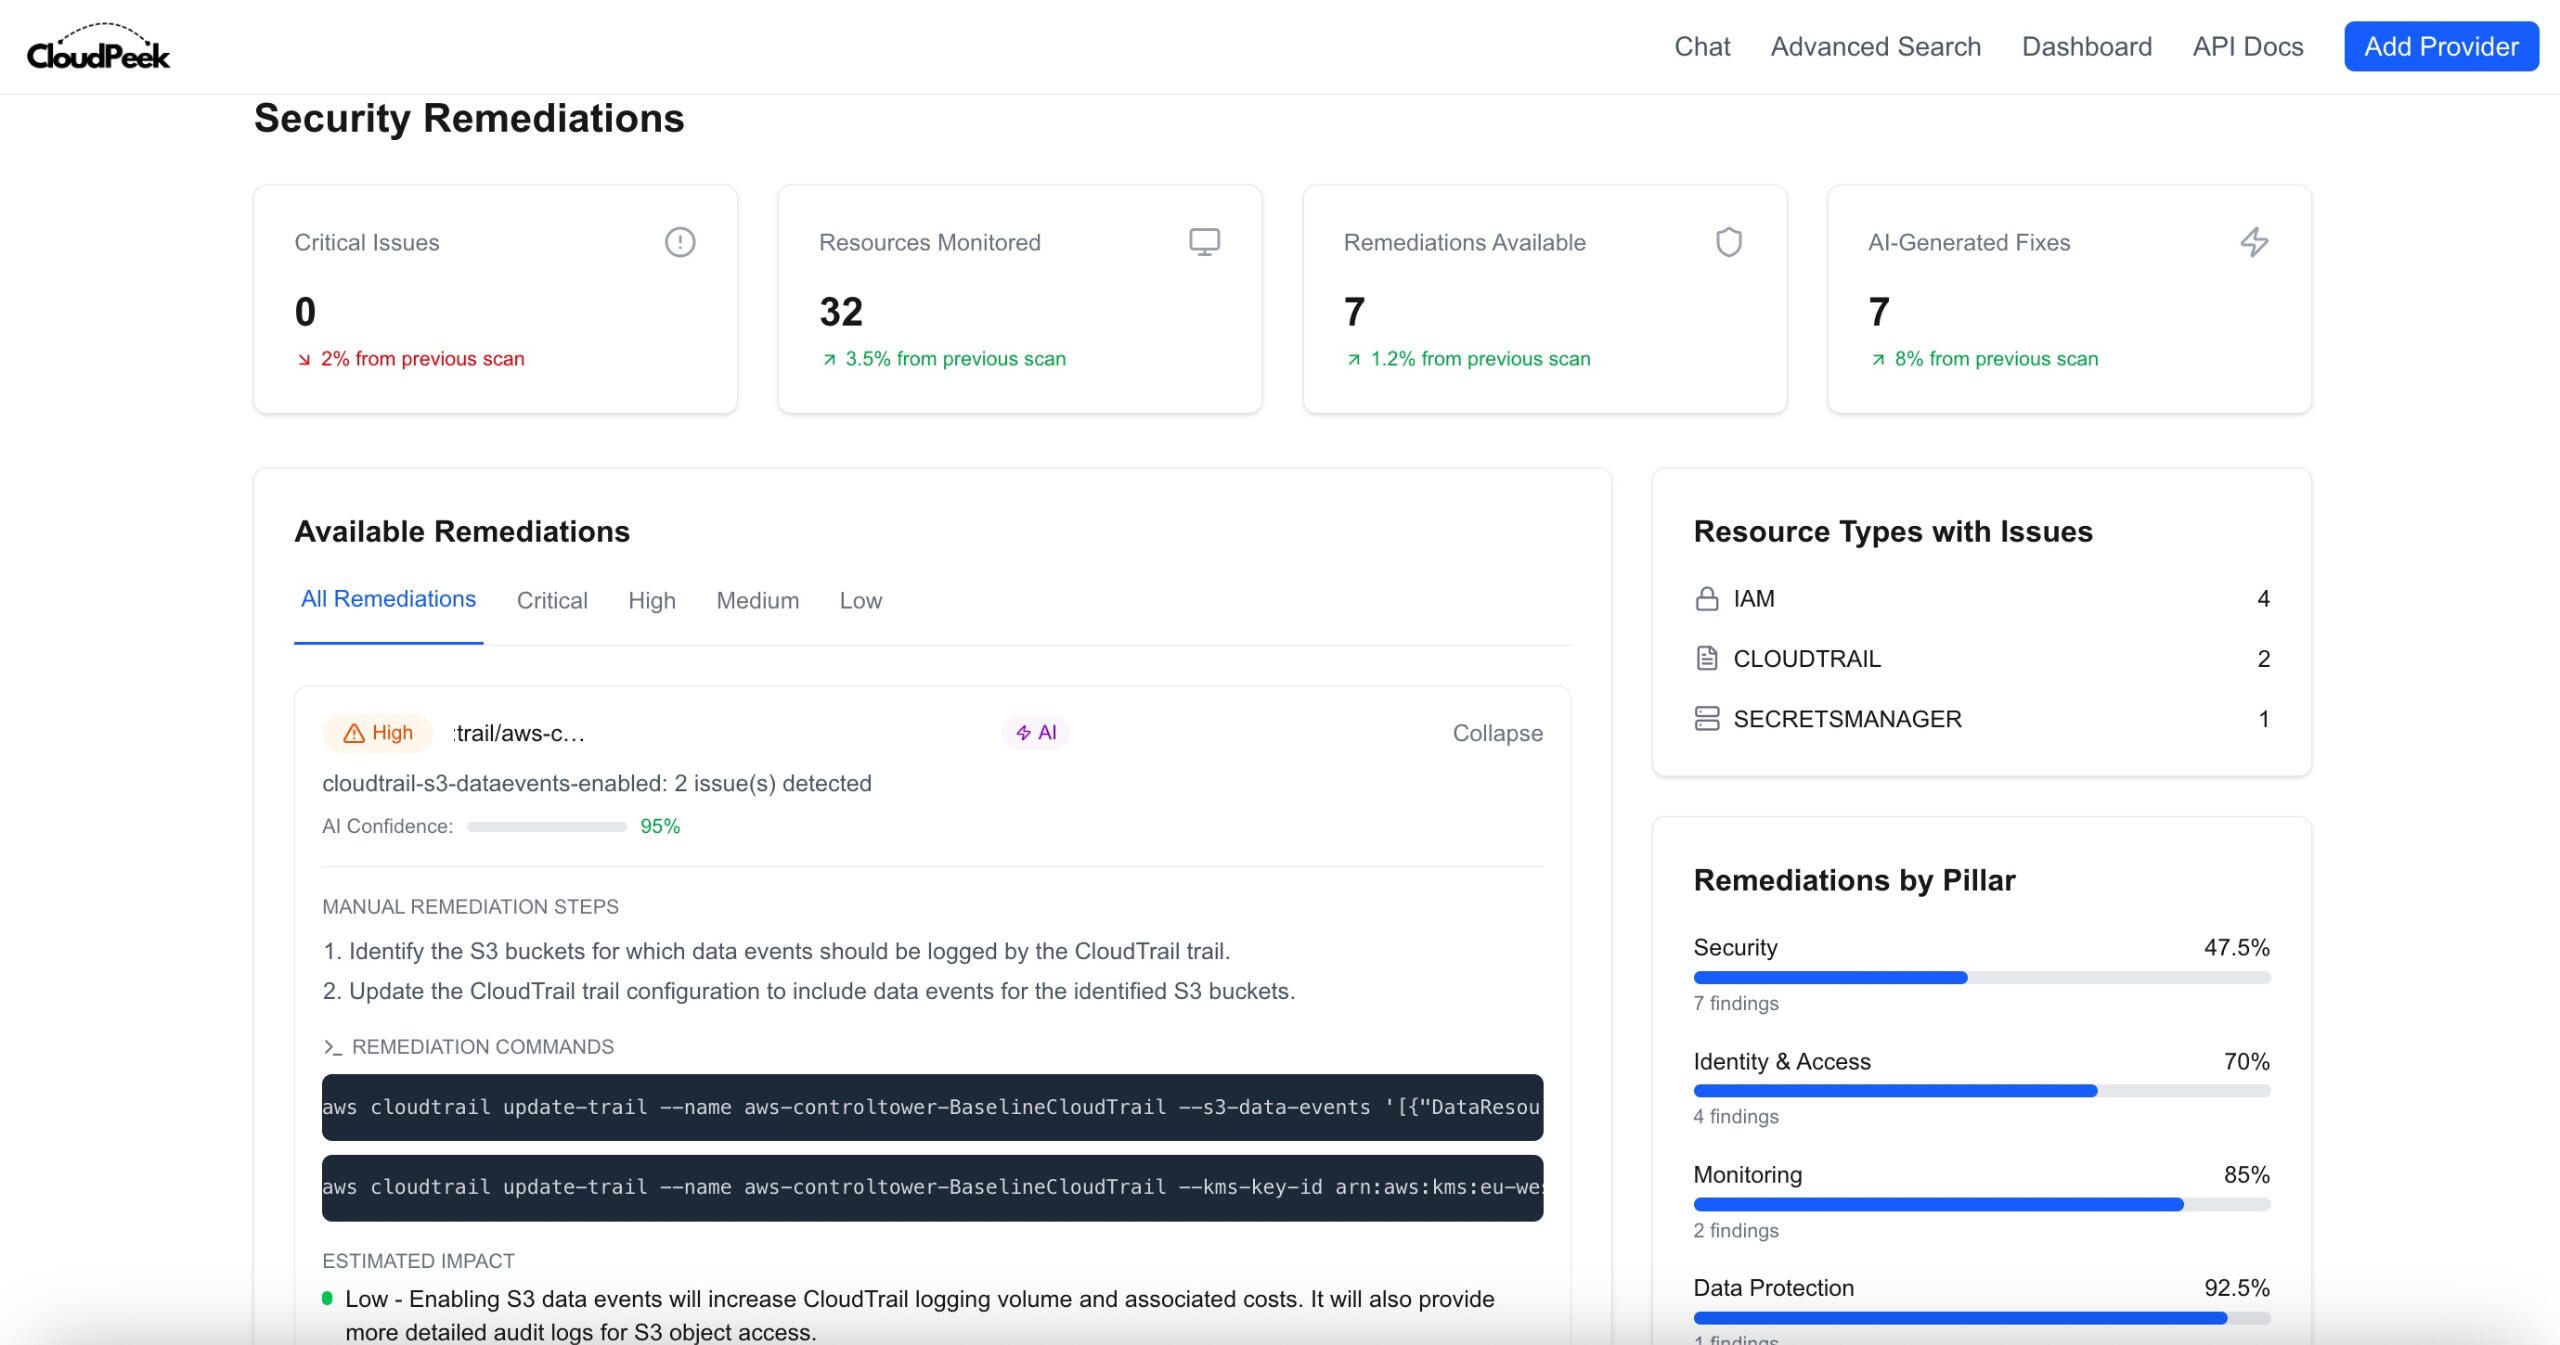The height and width of the screenshot is (1345, 2560).
Task: Click the 8% from previous scan text
Action: tap(1996, 359)
